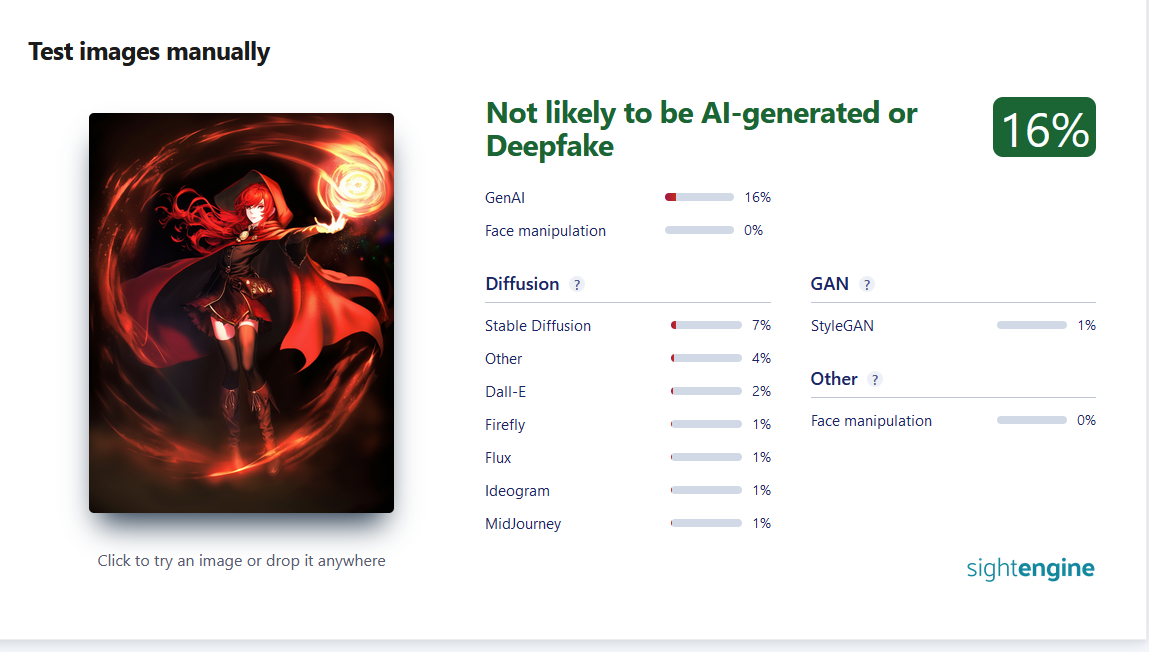Screen dimensions: 1149x652
Task: Click the Ideogram 1% bar
Action: click(x=706, y=490)
